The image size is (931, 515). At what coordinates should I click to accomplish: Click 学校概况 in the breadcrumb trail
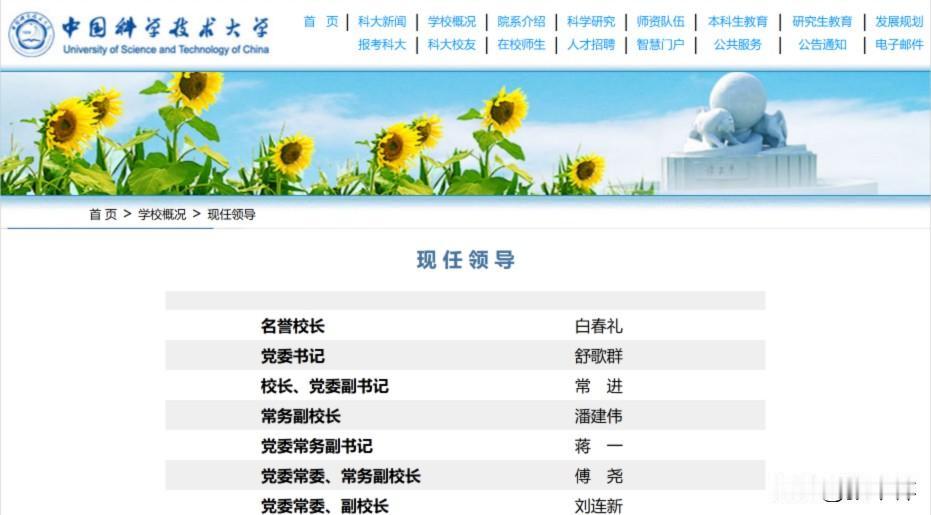(162, 214)
